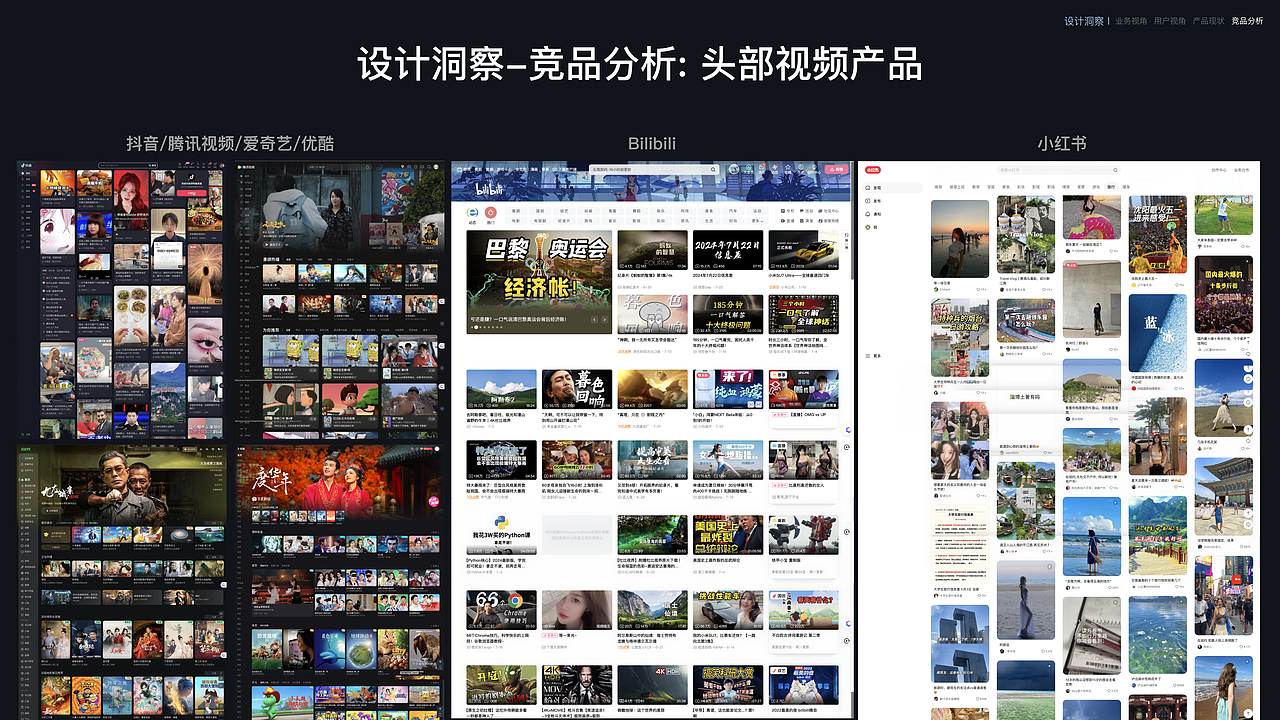
Task: Click the 发现 home icon in 小红书 sidebar
Action: pos(867,187)
